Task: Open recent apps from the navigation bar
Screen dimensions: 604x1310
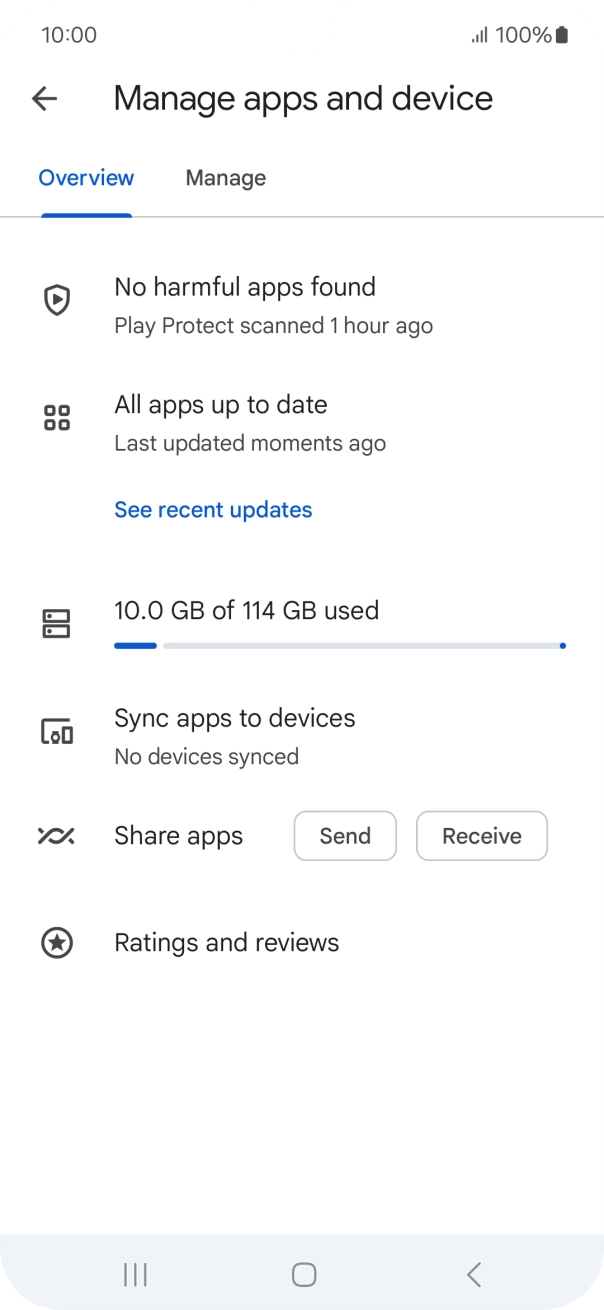Action: point(135,1274)
